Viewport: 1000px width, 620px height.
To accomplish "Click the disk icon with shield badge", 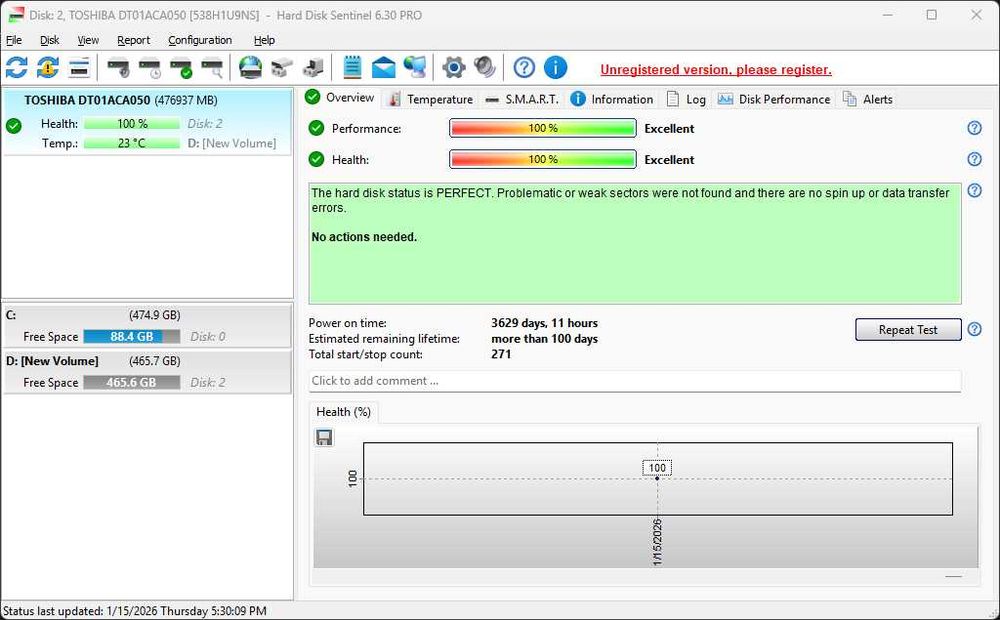I will pyautogui.click(x=118, y=67).
